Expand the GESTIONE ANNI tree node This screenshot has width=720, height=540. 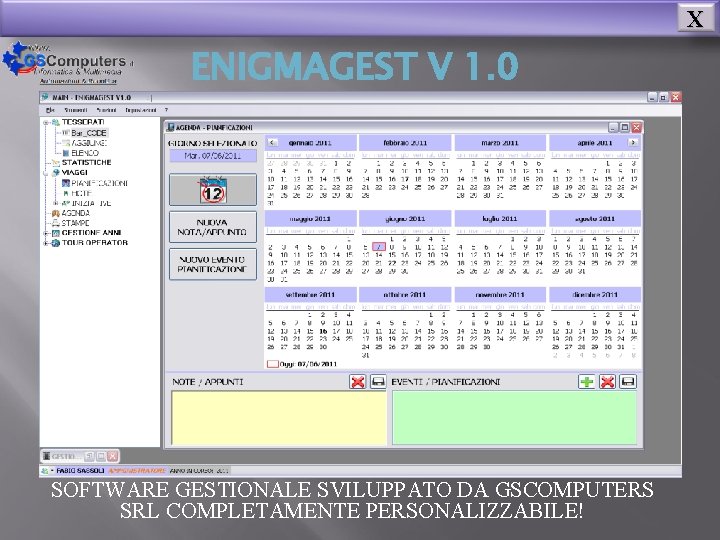(x=46, y=233)
